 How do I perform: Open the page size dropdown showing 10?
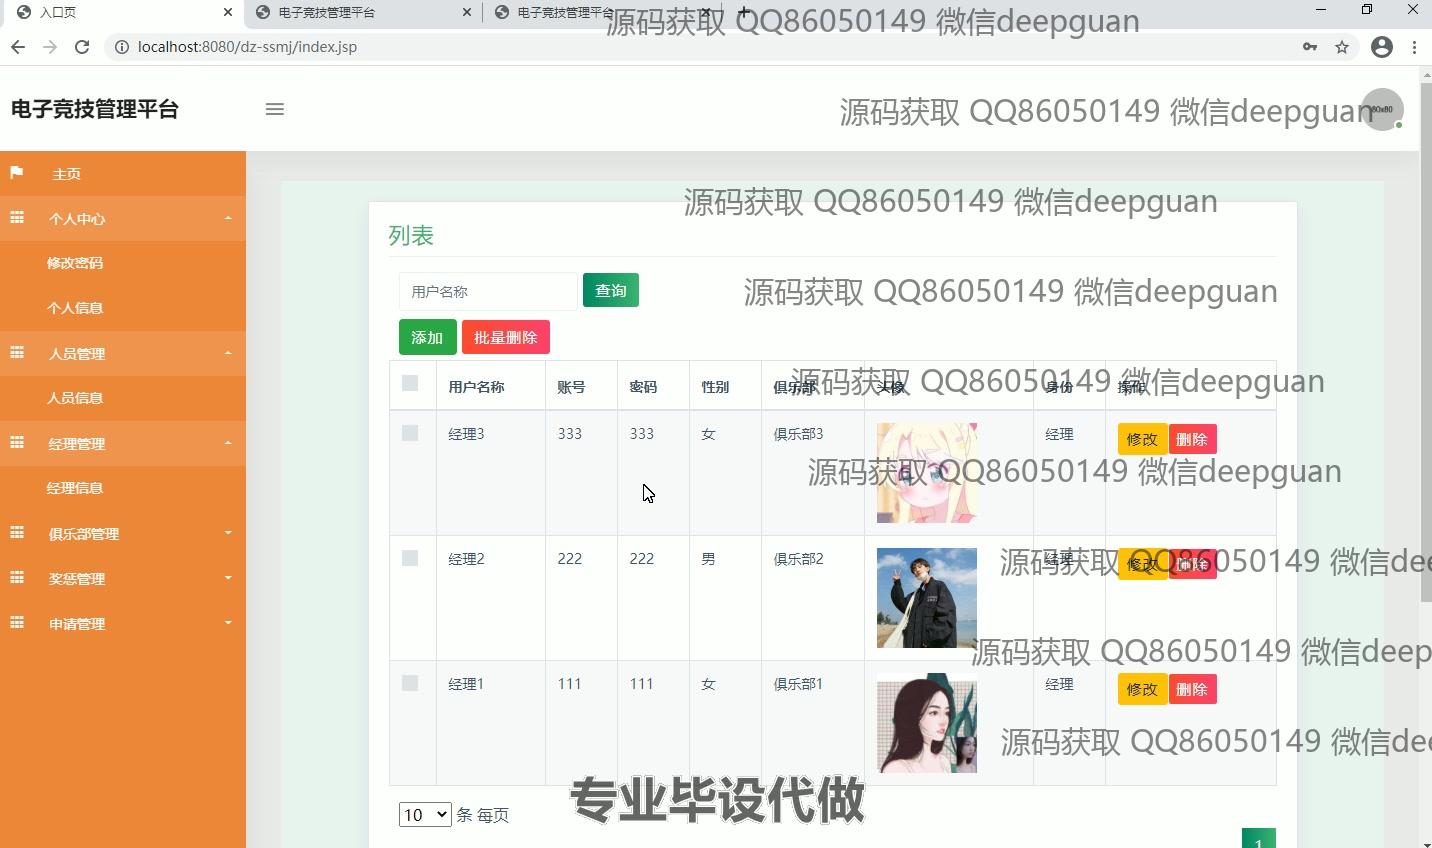(x=424, y=814)
